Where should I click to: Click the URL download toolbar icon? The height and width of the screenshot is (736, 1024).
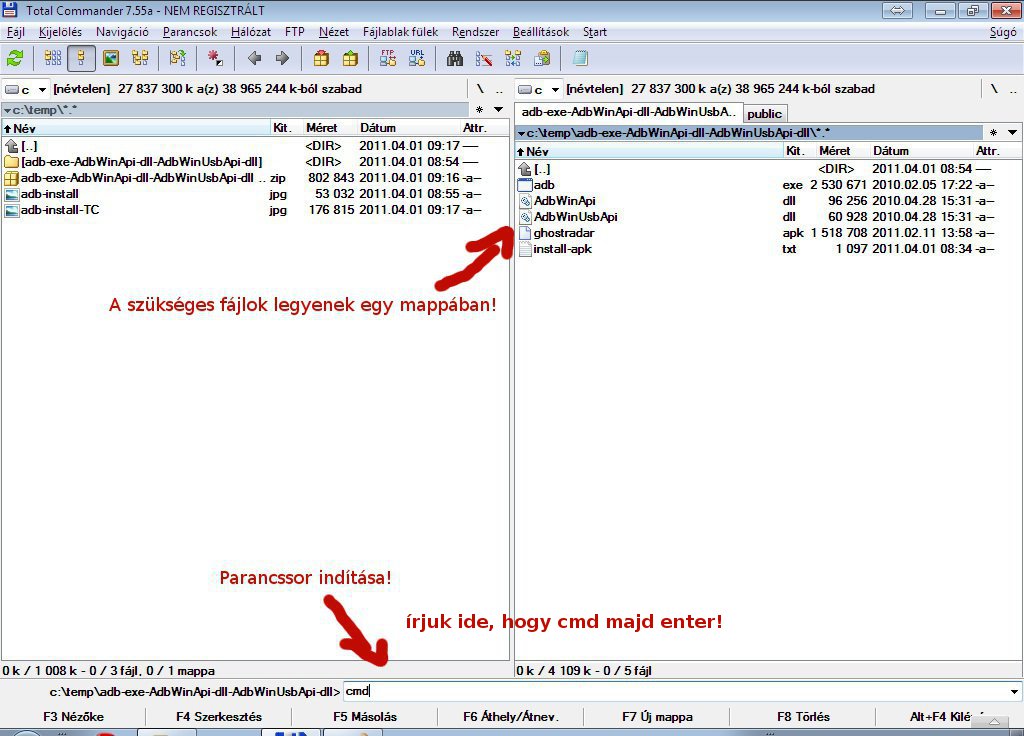click(x=417, y=59)
